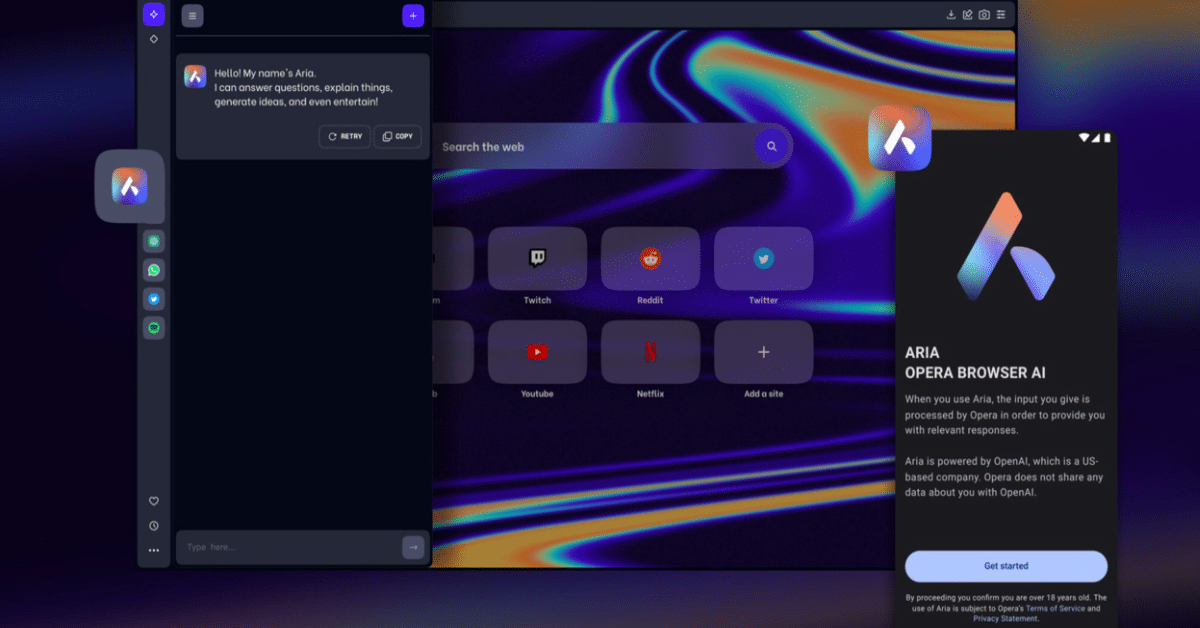Click the phone's Wi-Fi status icon
Viewport: 1200px width, 628px height.
(x=1084, y=136)
